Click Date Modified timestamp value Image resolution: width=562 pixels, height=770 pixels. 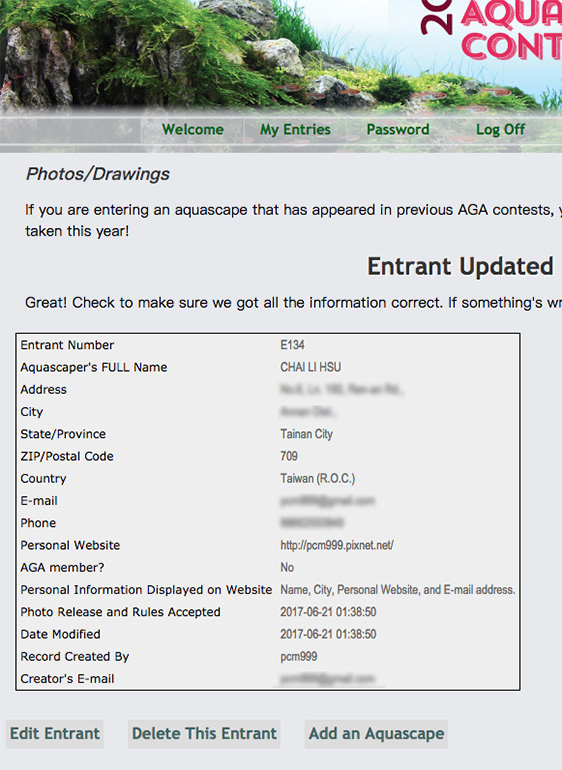tap(328, 634)
